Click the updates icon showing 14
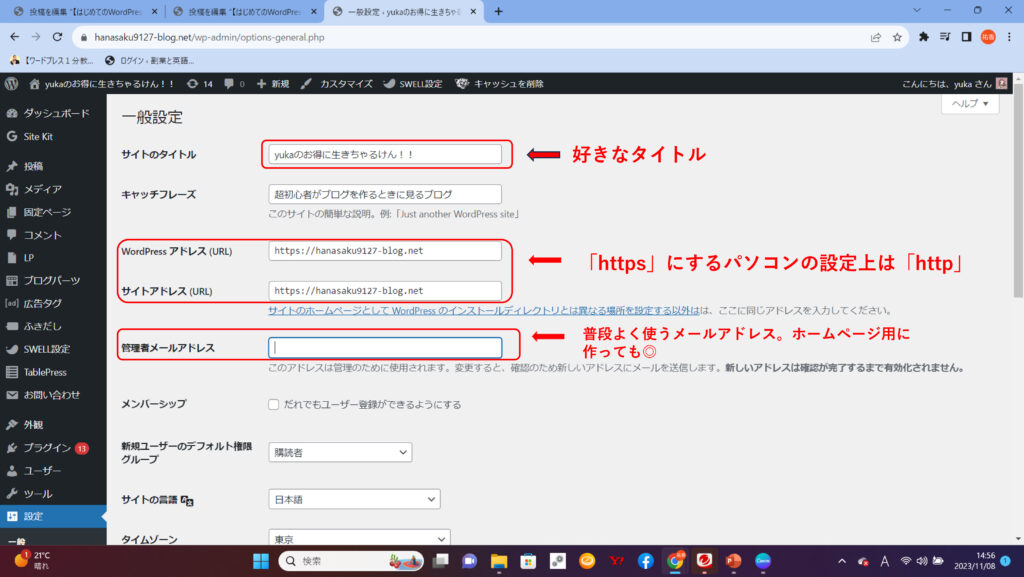Screen dimensions: 1024x577 click(199, 84)
